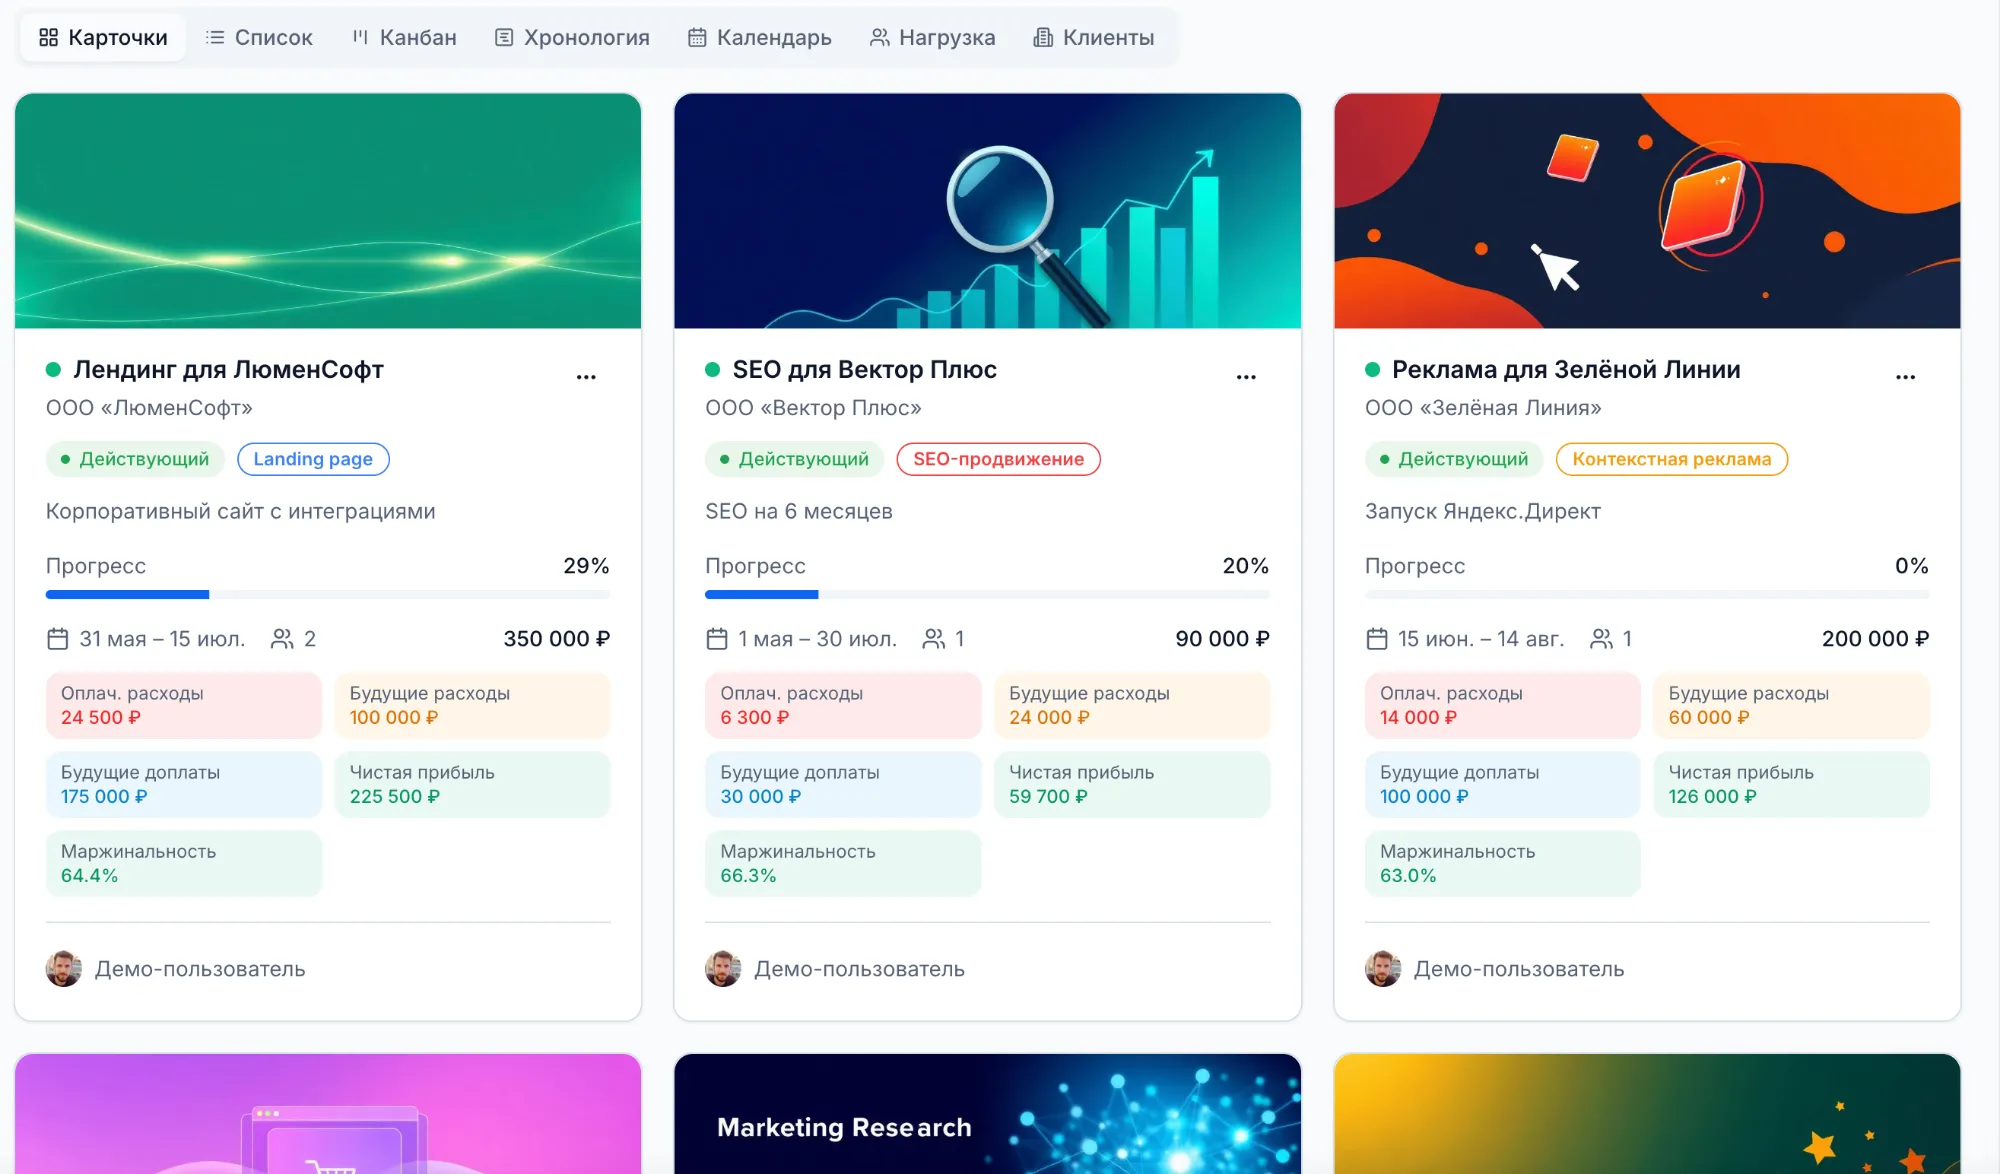Click green status dot beside Лендинг для ЛюменСофт
Viewport: 2000px width, 1174px height.
(54, 370)
